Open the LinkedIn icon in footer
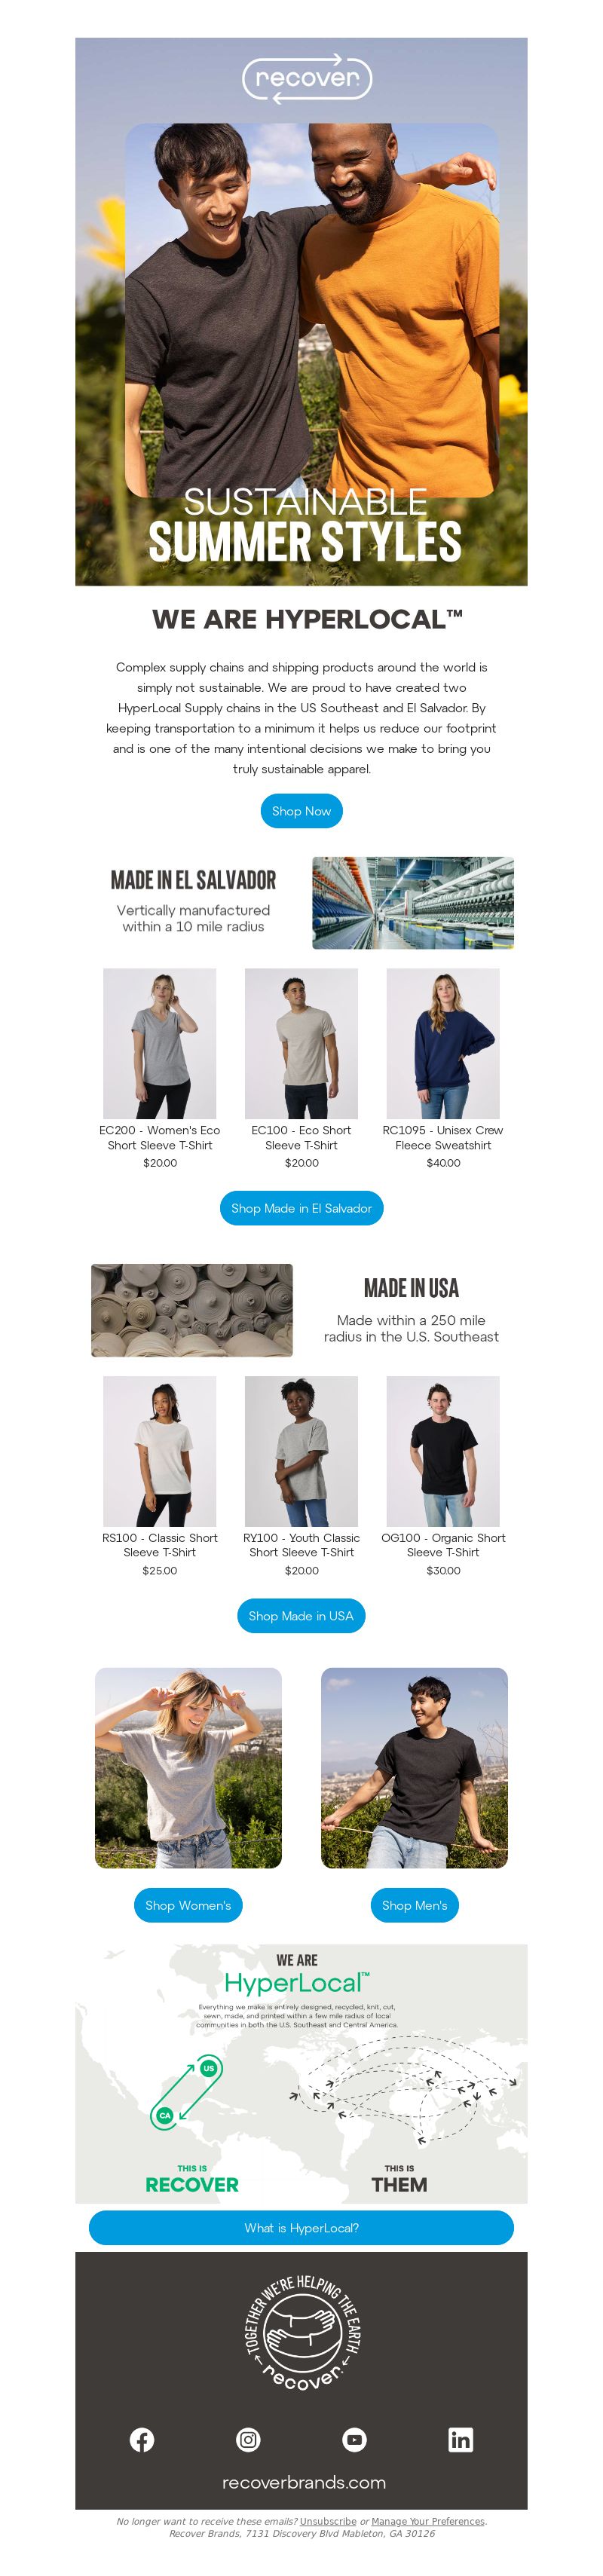The width and height of the screenshot is (603, 2576). point(460,2440)
